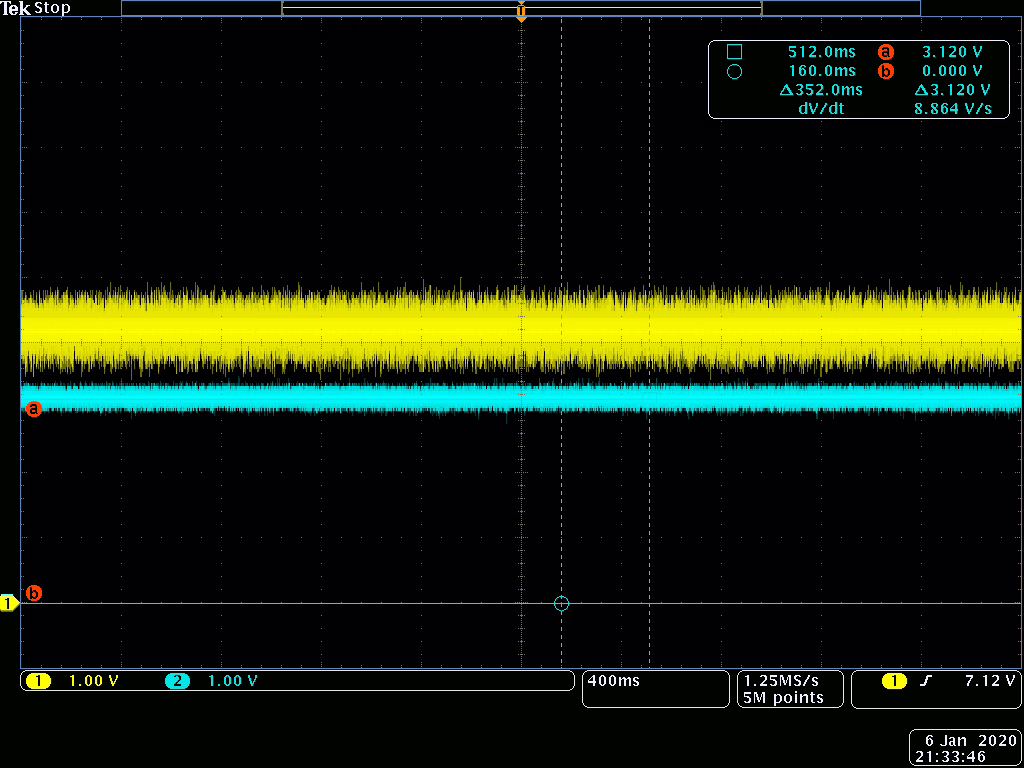
Task: Select cursor "b" marker near bottom-left of the graticule
Action: [33, 593]
